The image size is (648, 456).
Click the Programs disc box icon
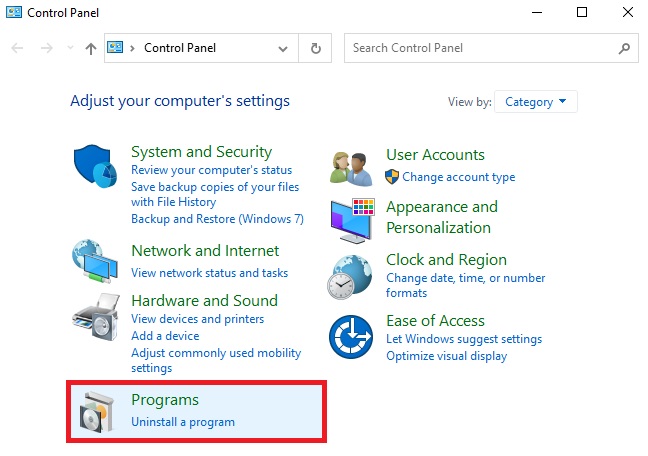96,410
